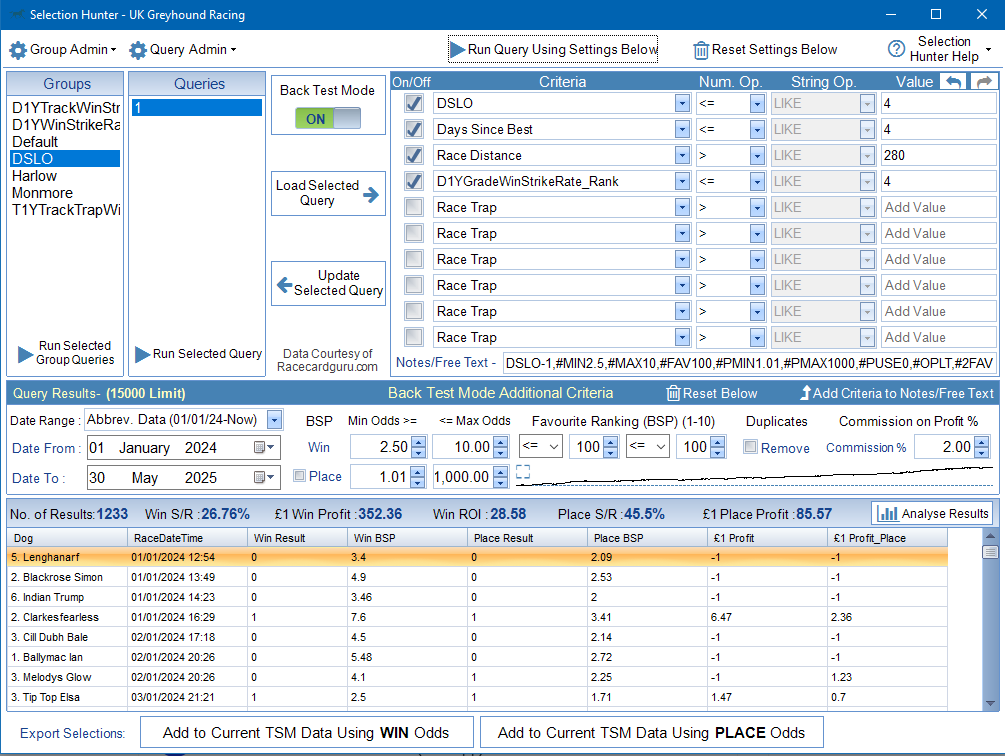Click Run Query Using Settings Below
1005x756 pixels.
pyautogui.click(x=553, y=49)
